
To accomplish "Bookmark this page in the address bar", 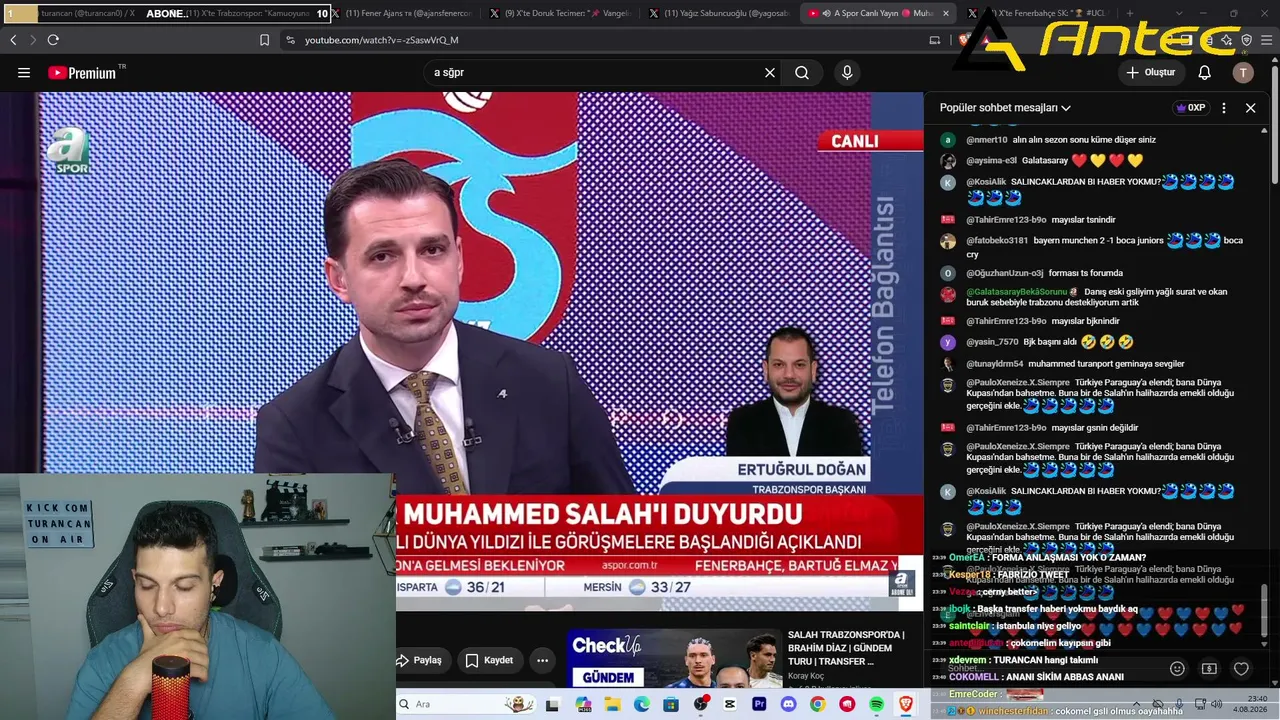I will click(x=264, y=40).
